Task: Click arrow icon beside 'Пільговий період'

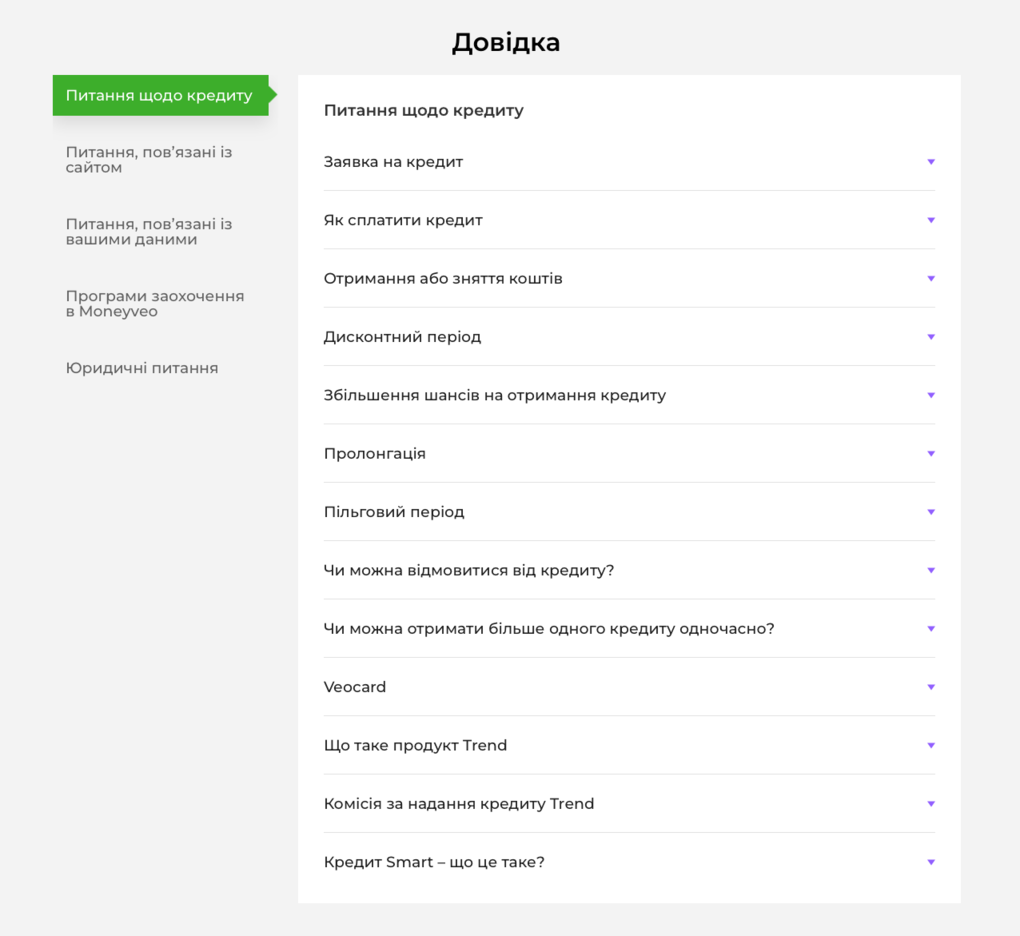Action: [x=931, y=512]
